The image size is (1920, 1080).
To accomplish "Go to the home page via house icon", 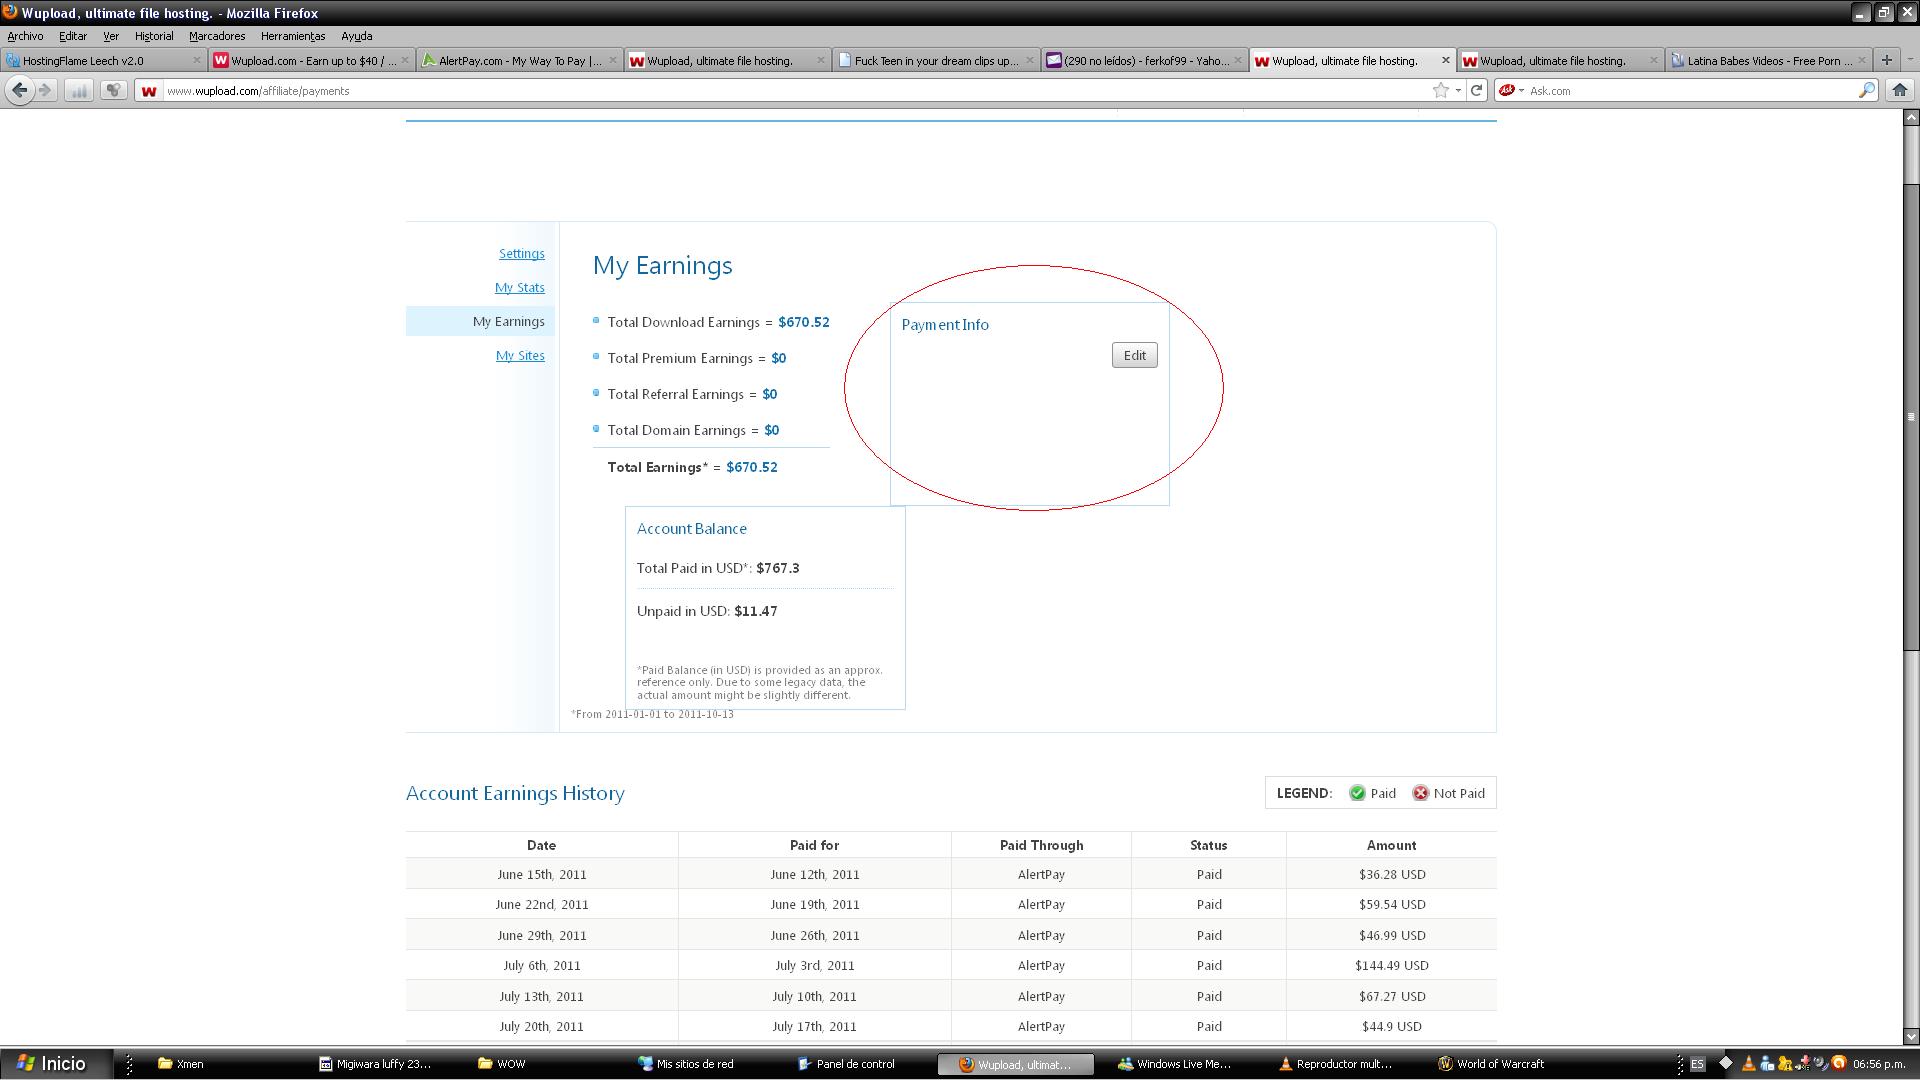I will tap(1899, 90).
